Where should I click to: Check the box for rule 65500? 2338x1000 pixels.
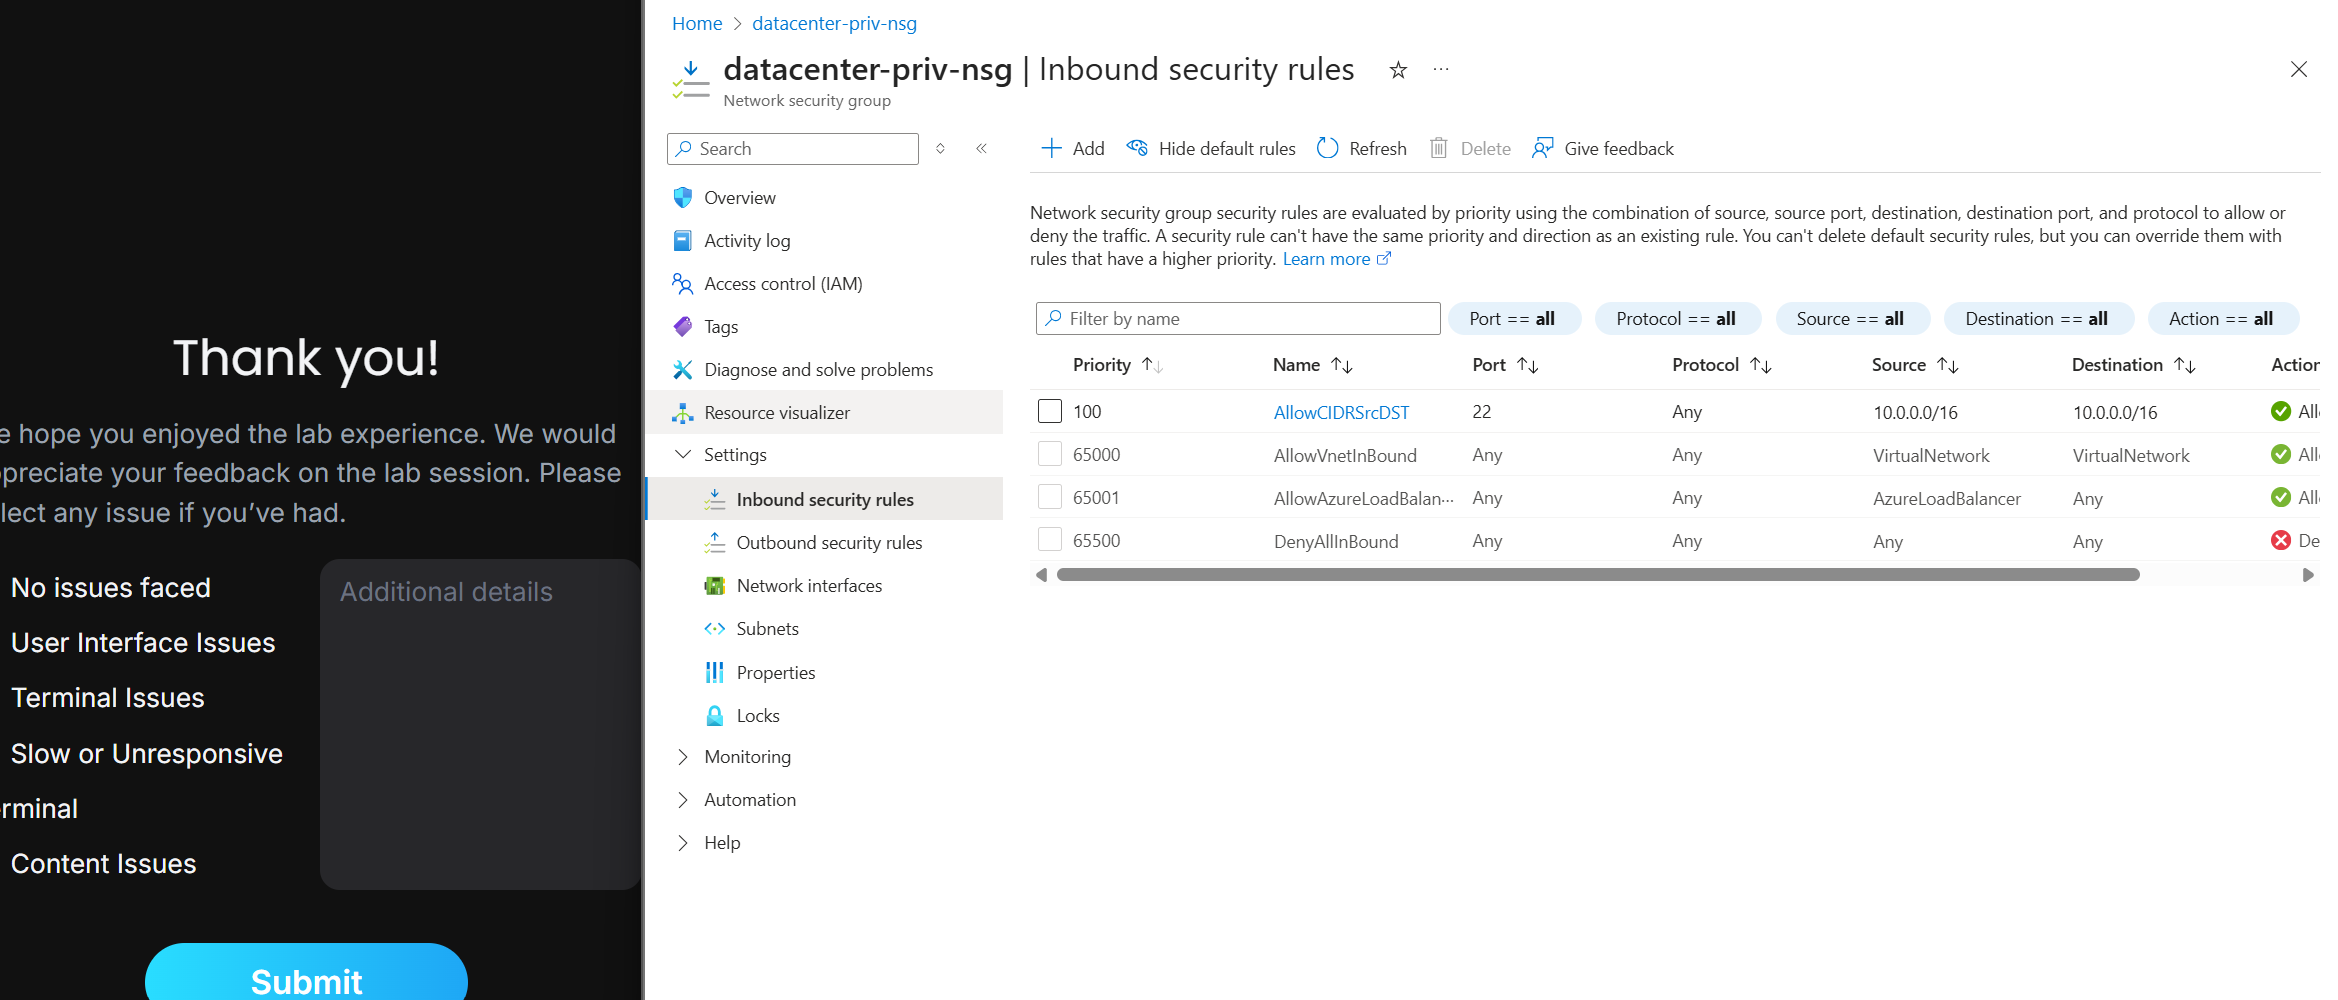pyautogui.click(x=1050, y=540)
